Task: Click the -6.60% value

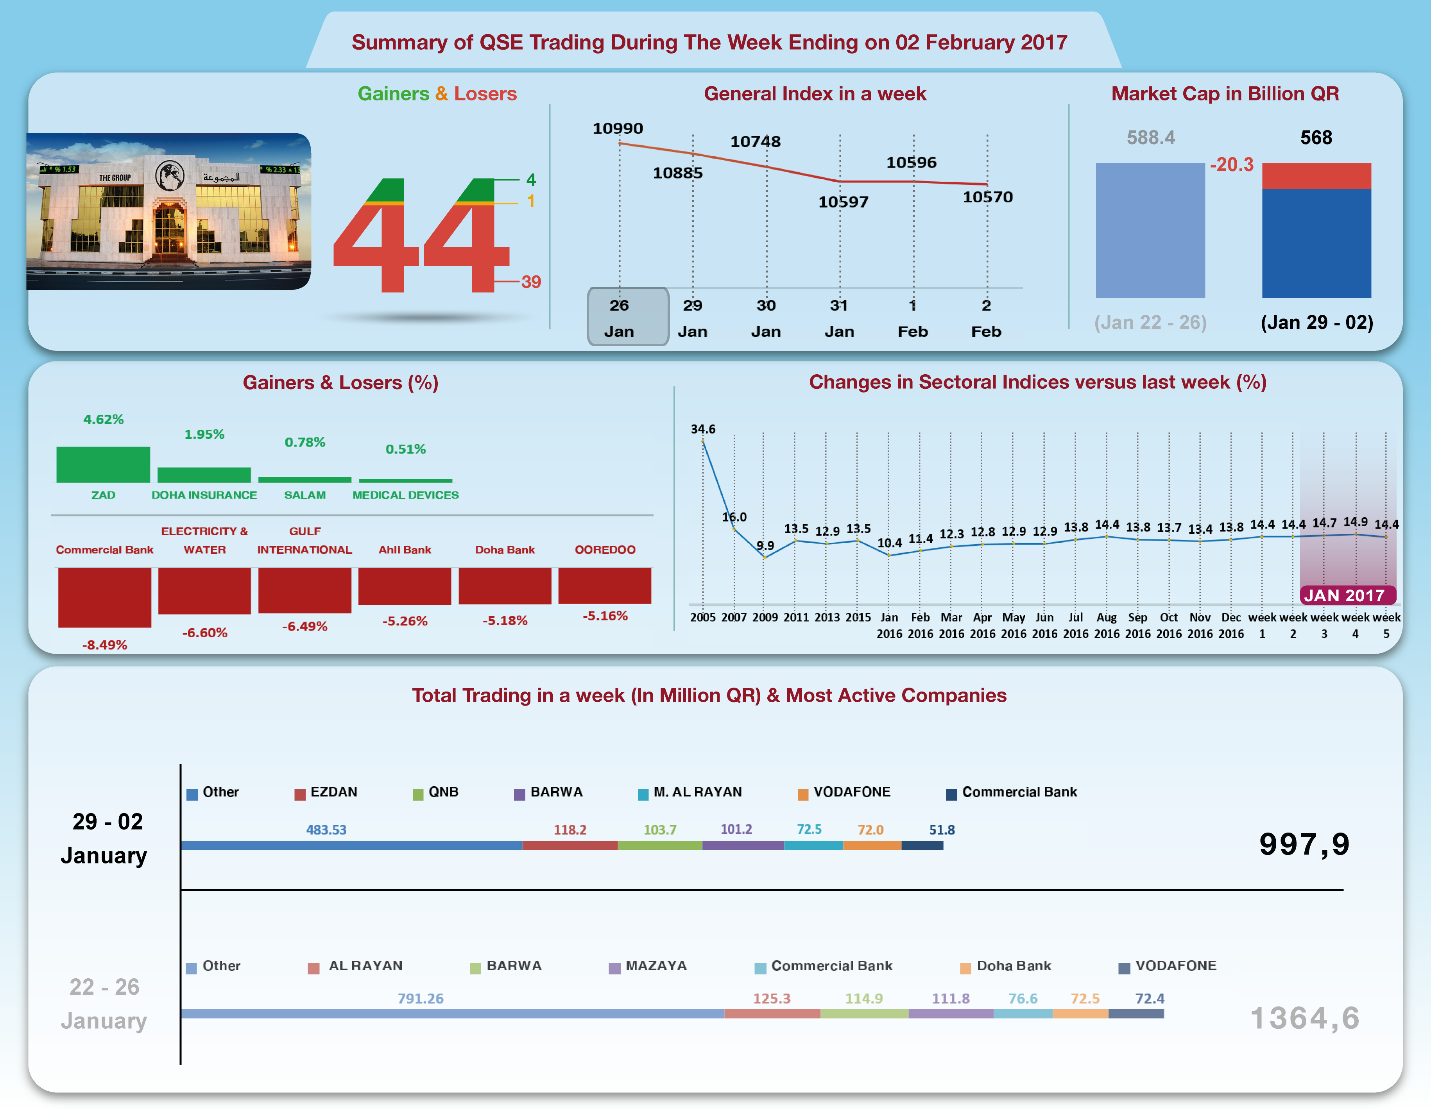Action: point(205,633)
